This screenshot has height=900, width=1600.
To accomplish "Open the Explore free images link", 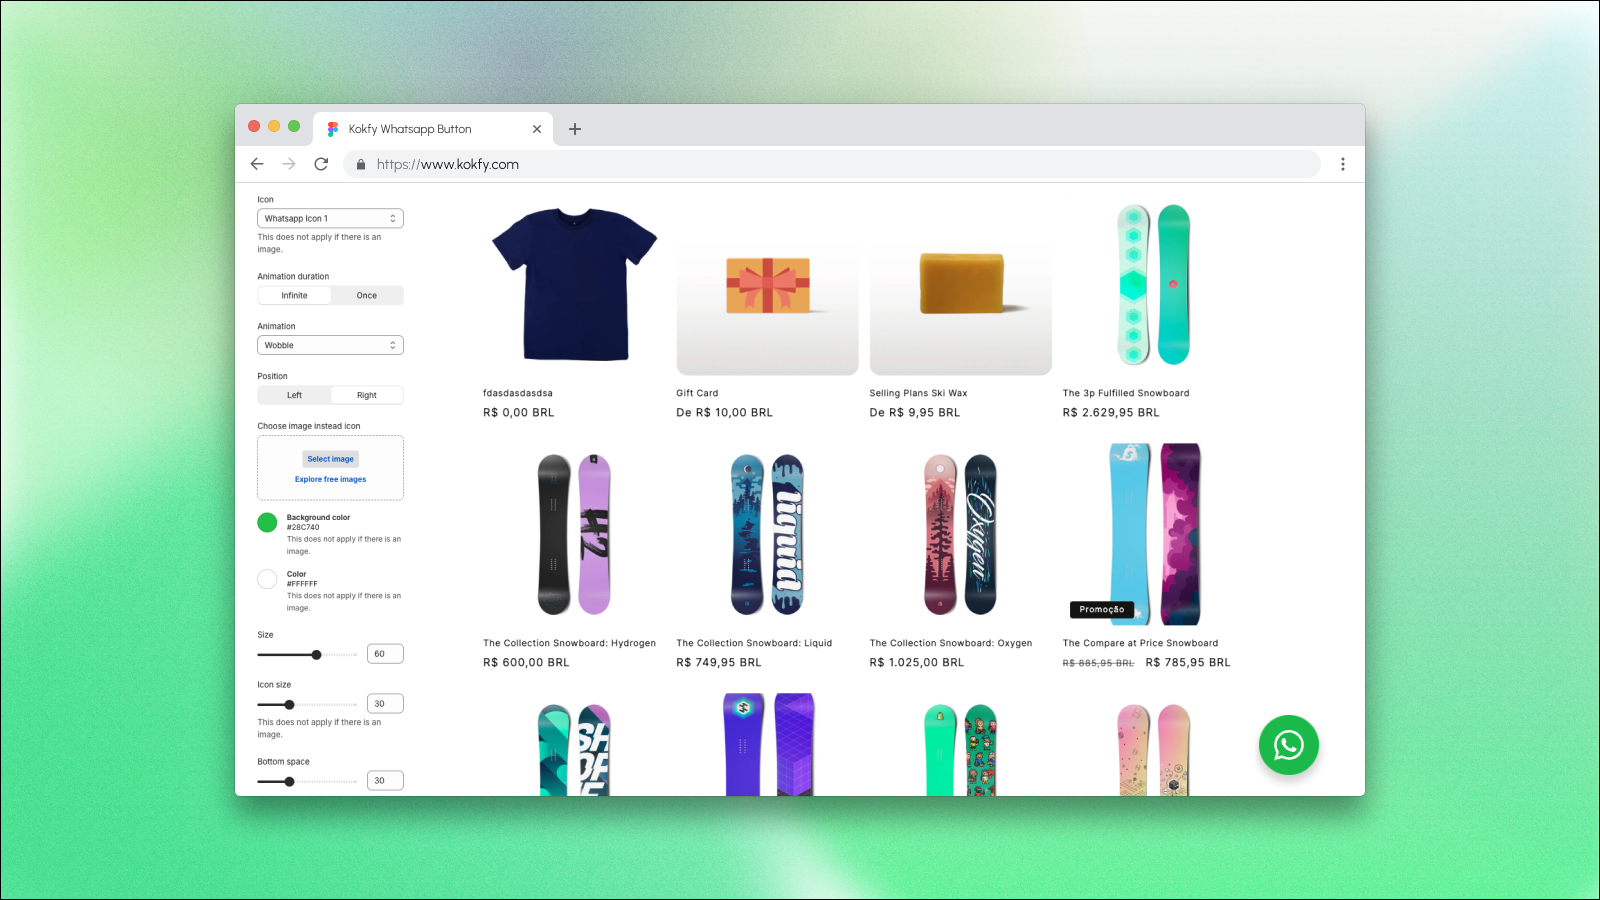I will point(330,479).
